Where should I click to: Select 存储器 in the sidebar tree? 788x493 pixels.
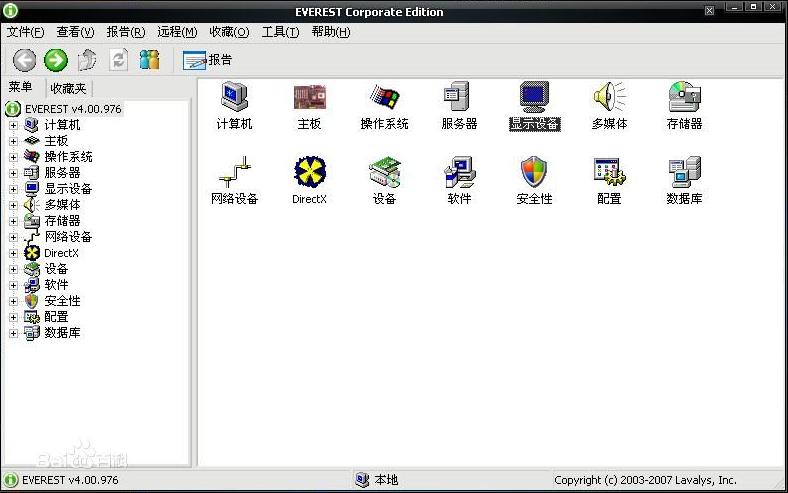62,221
